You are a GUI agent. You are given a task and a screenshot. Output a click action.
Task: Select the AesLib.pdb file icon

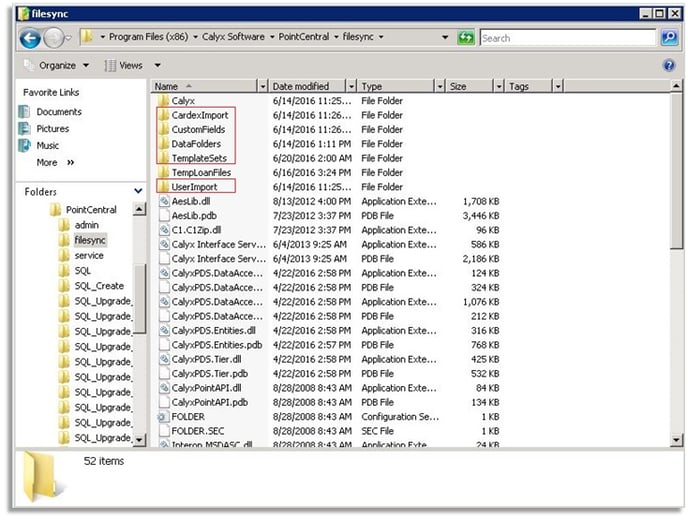click(x=164, y=215)
